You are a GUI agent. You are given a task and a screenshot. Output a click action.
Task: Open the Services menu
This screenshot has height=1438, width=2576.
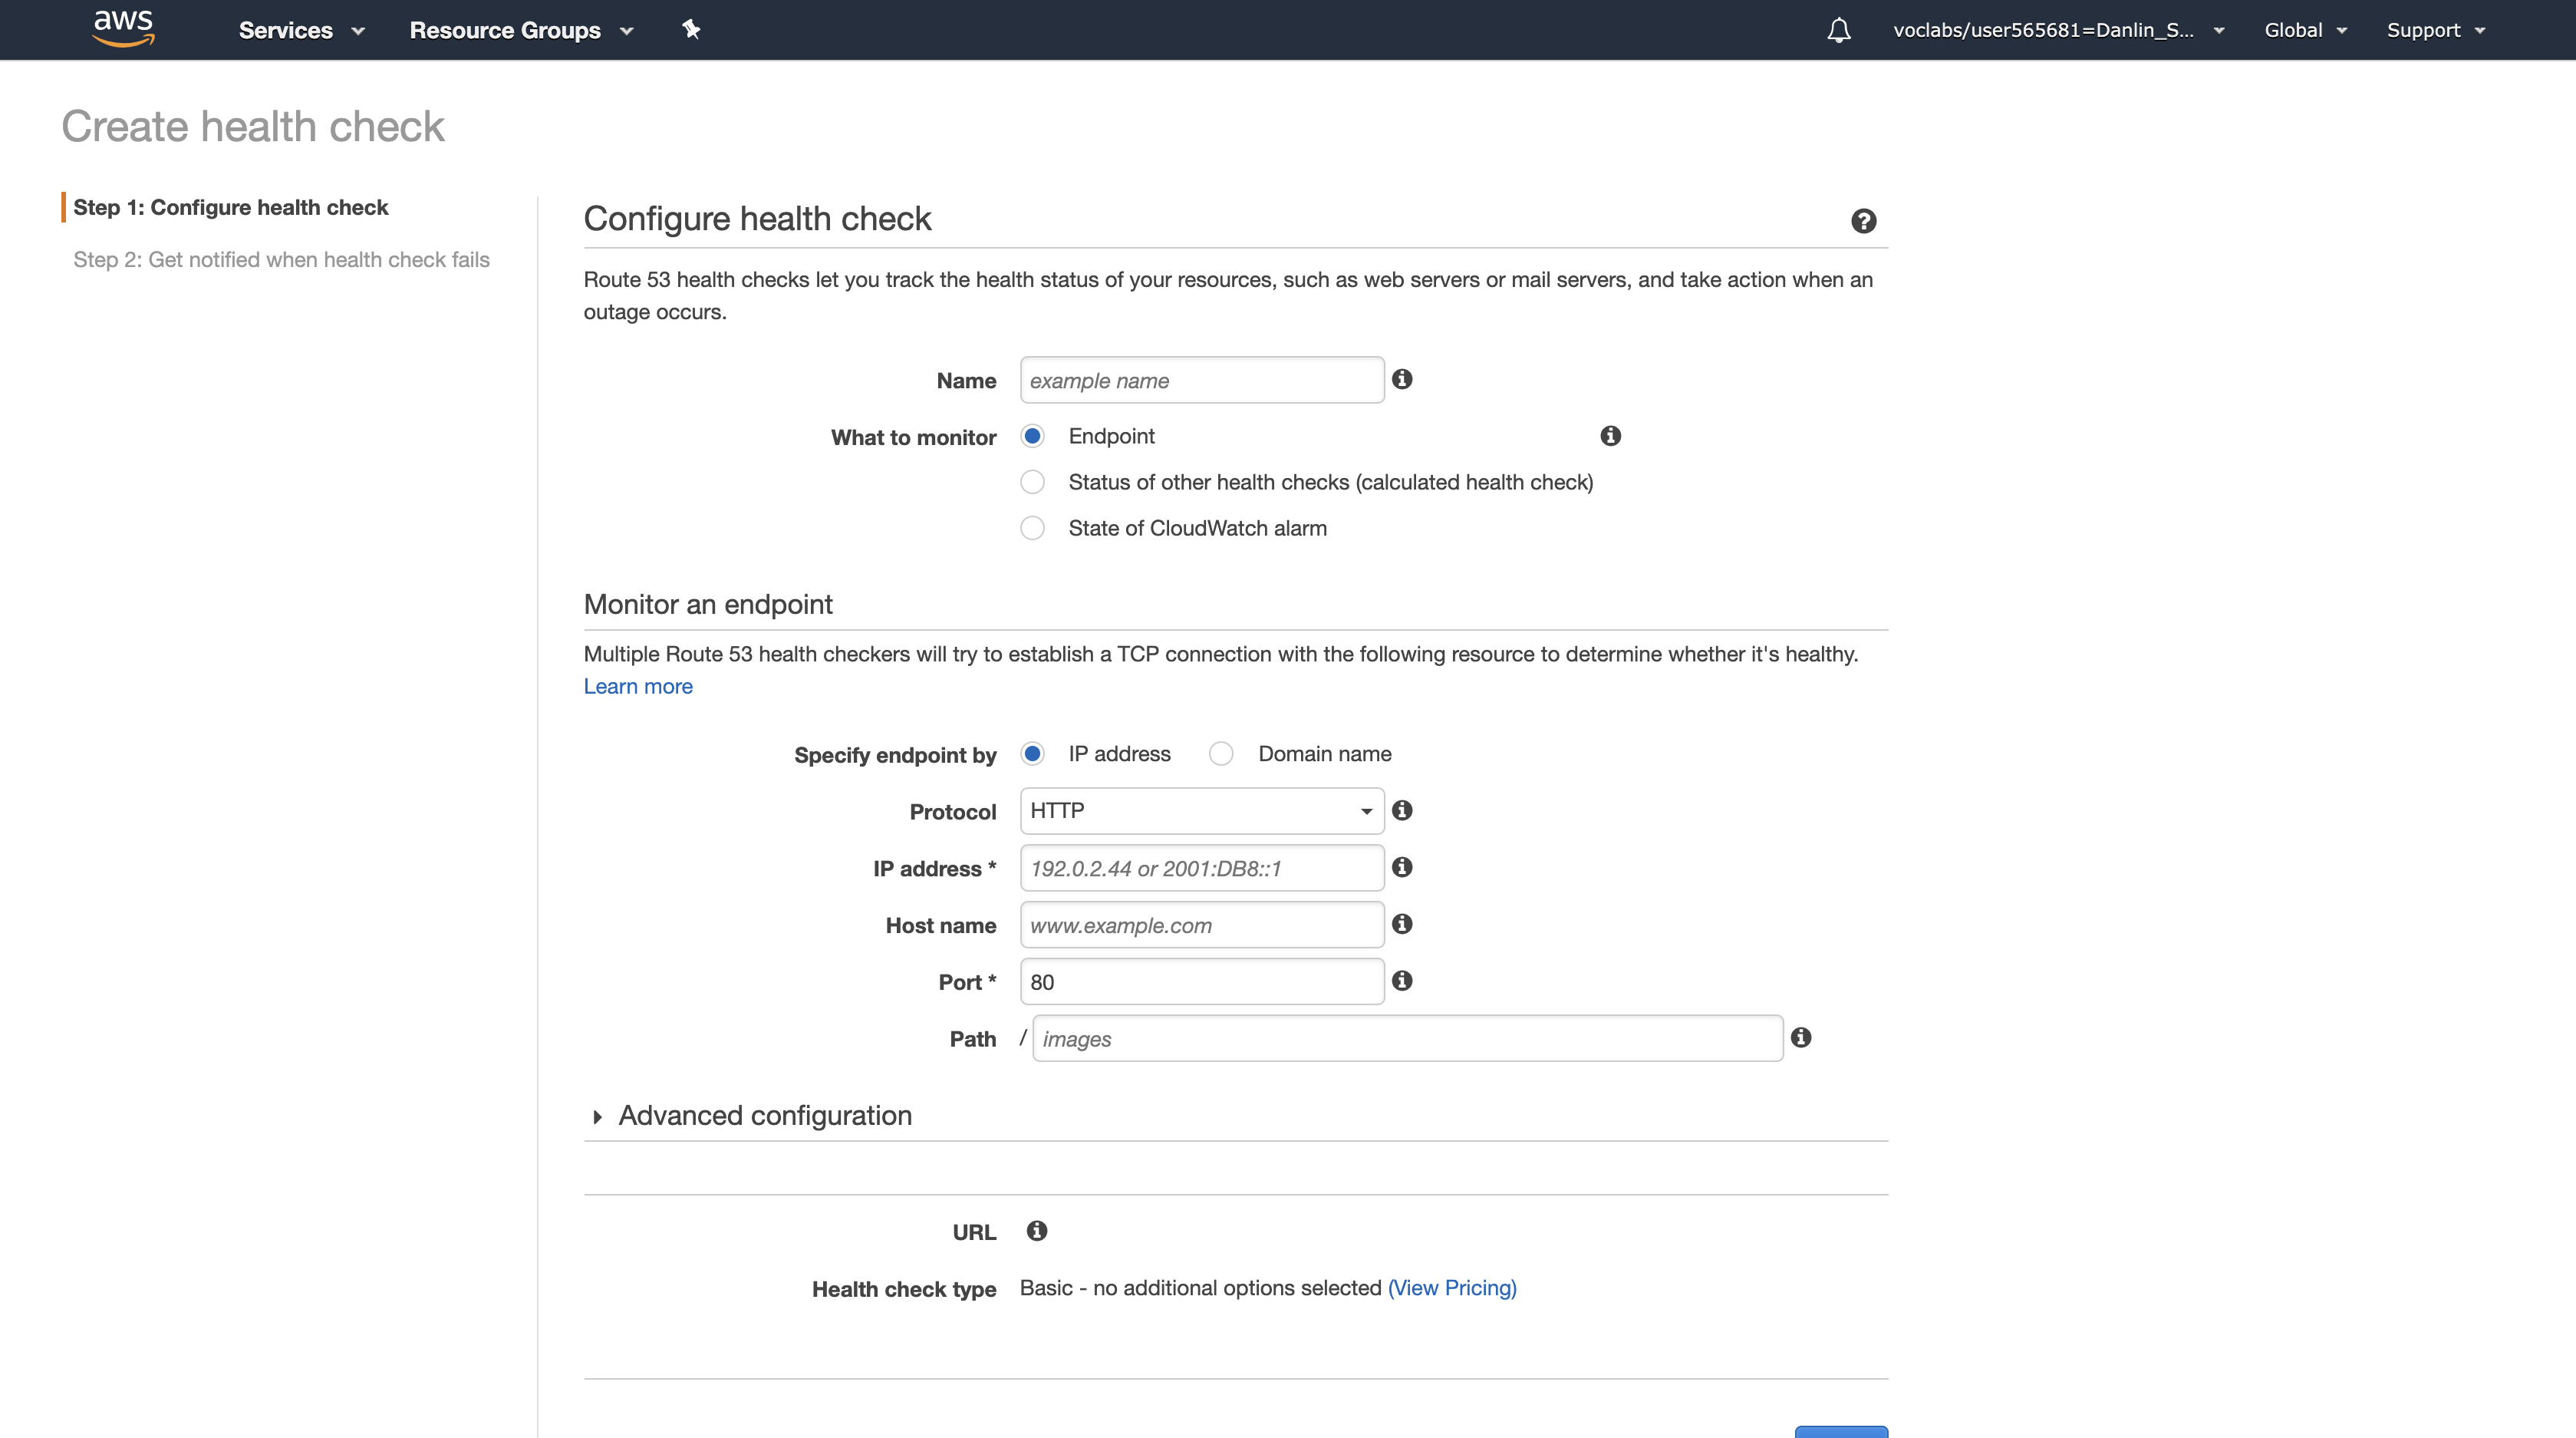pyautogui.click(x=301, y=30)
